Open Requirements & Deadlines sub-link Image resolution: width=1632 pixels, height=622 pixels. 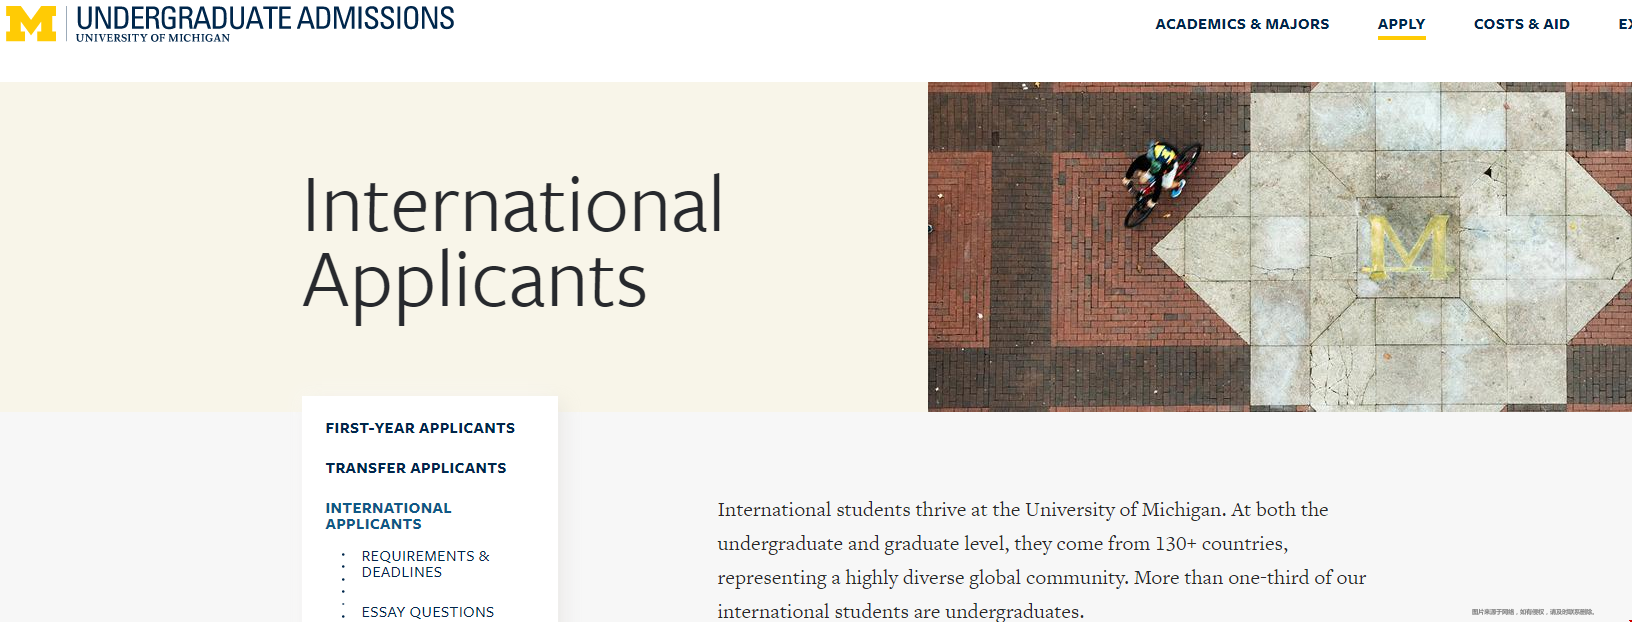click(426, 564)
